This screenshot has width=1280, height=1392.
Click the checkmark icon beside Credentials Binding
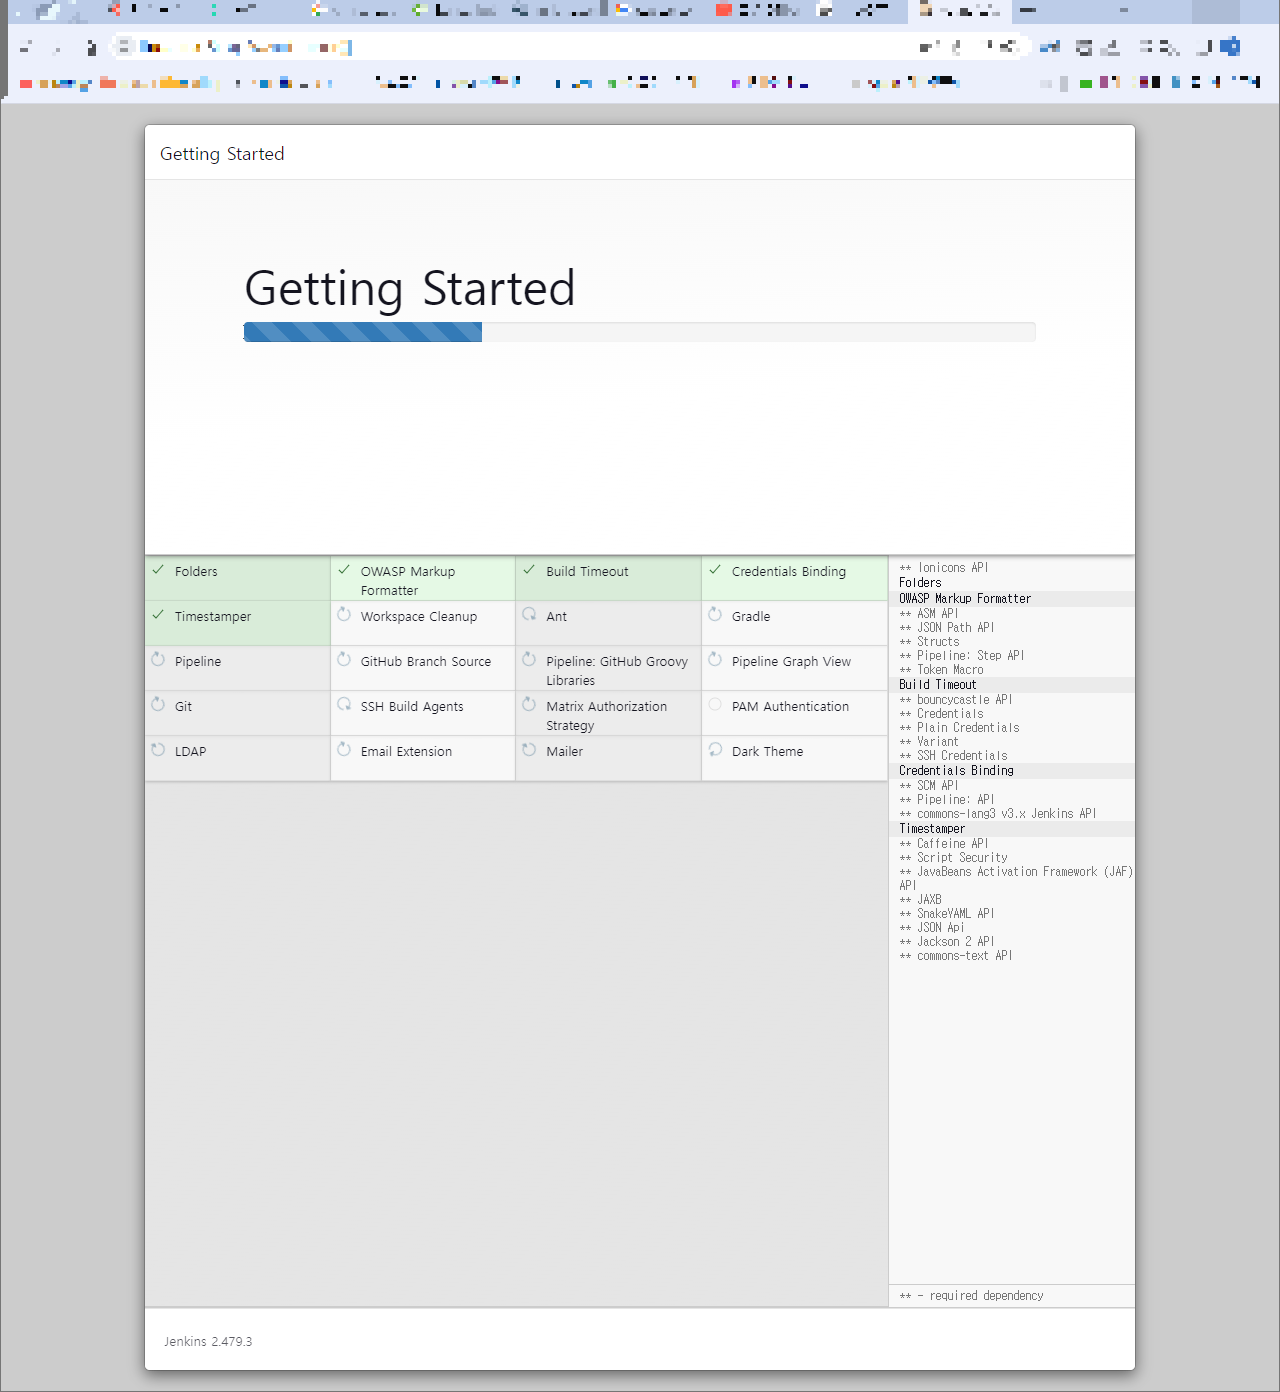[x=715, y=570]
